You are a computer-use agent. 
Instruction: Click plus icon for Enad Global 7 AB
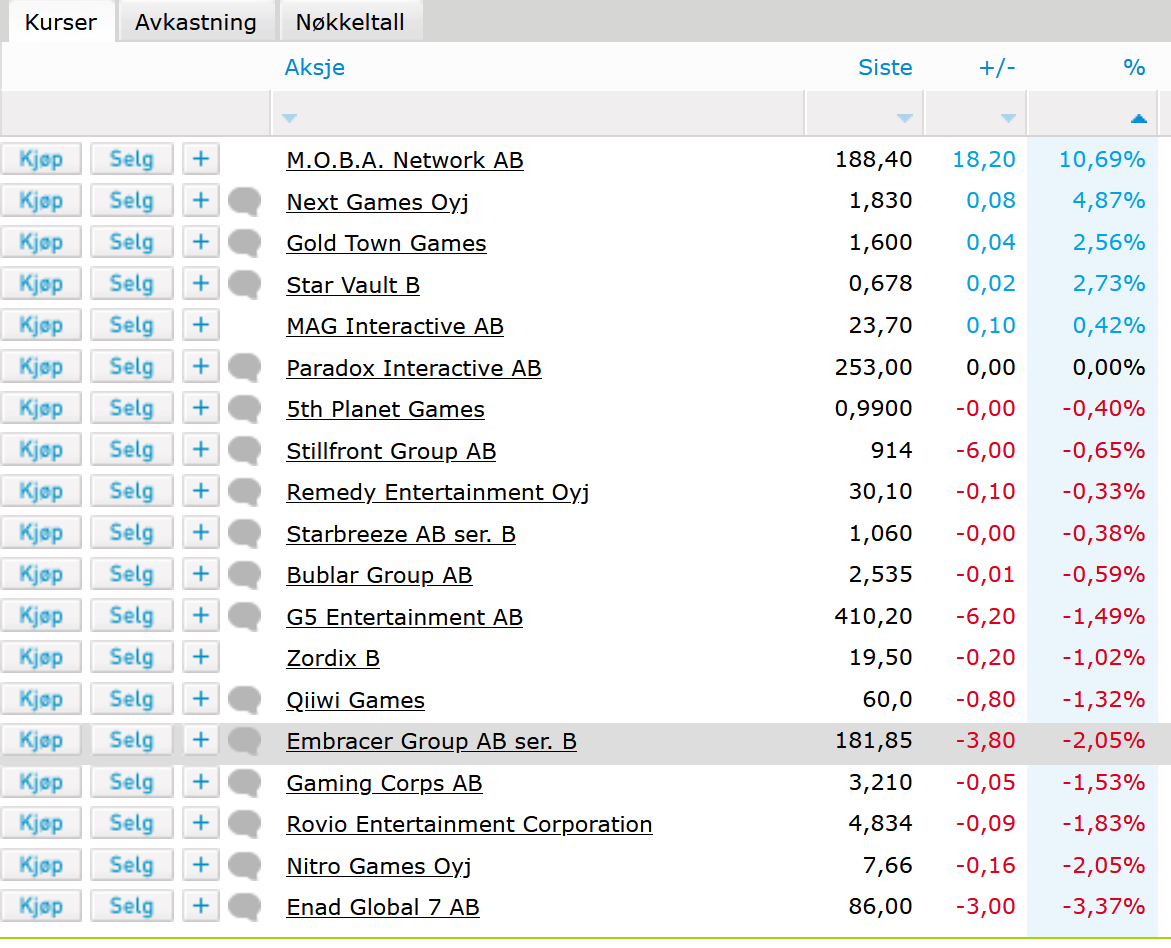[201, 905]
